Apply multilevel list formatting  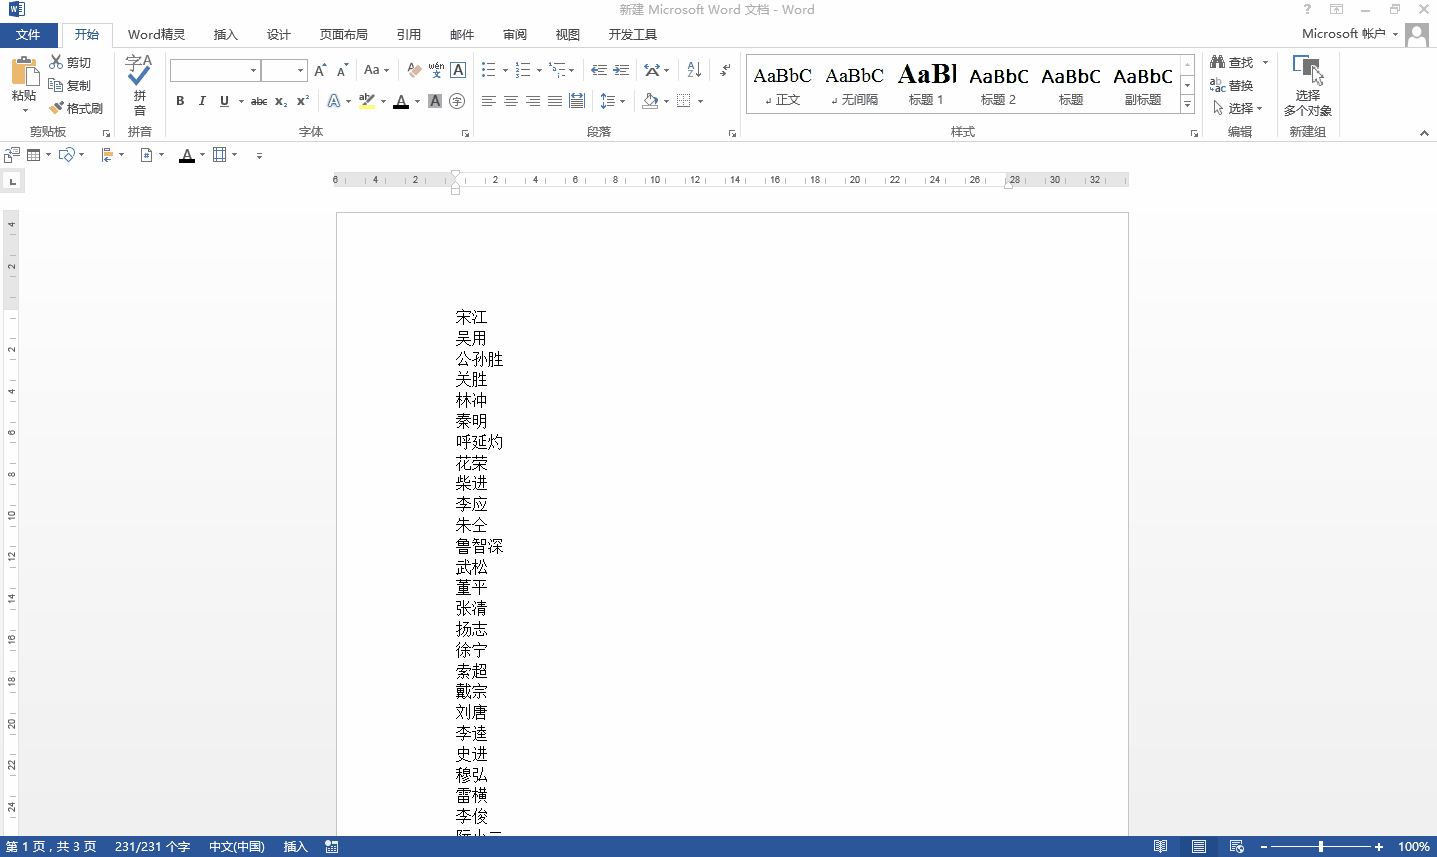tap(557, 70)
